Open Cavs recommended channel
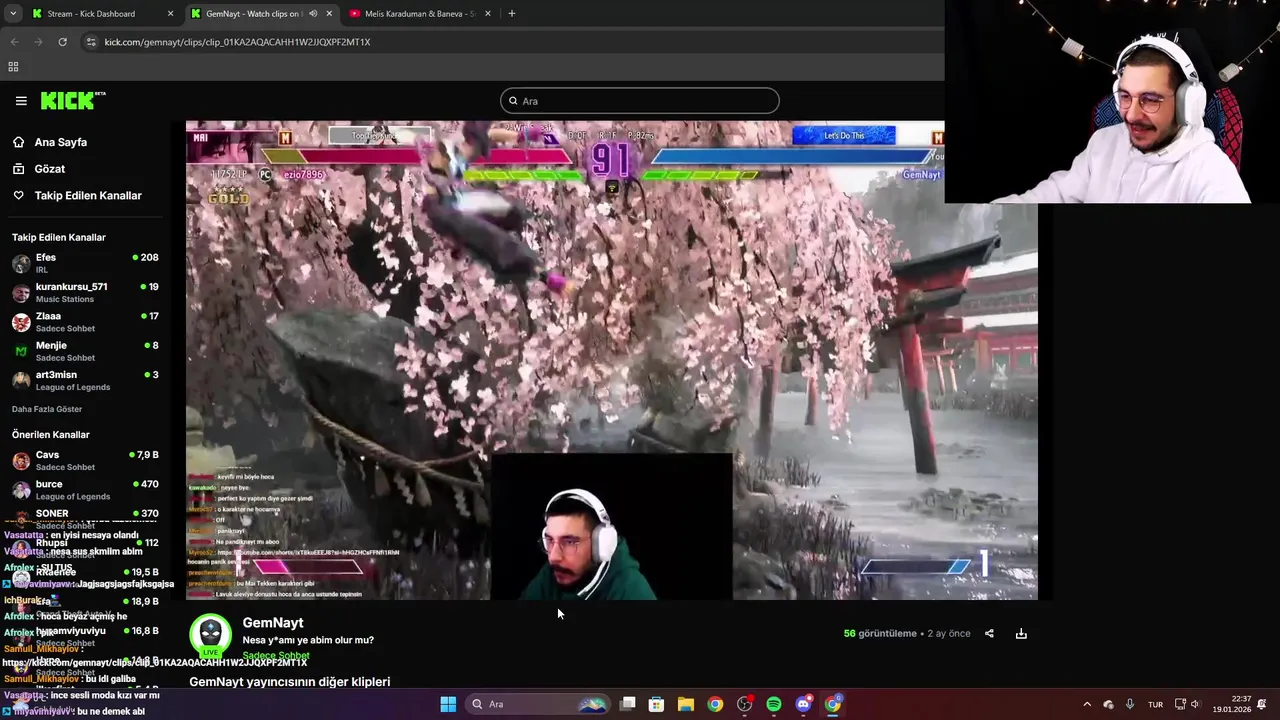This screenshot has height=720, width=1280. [x=85, y=461]
